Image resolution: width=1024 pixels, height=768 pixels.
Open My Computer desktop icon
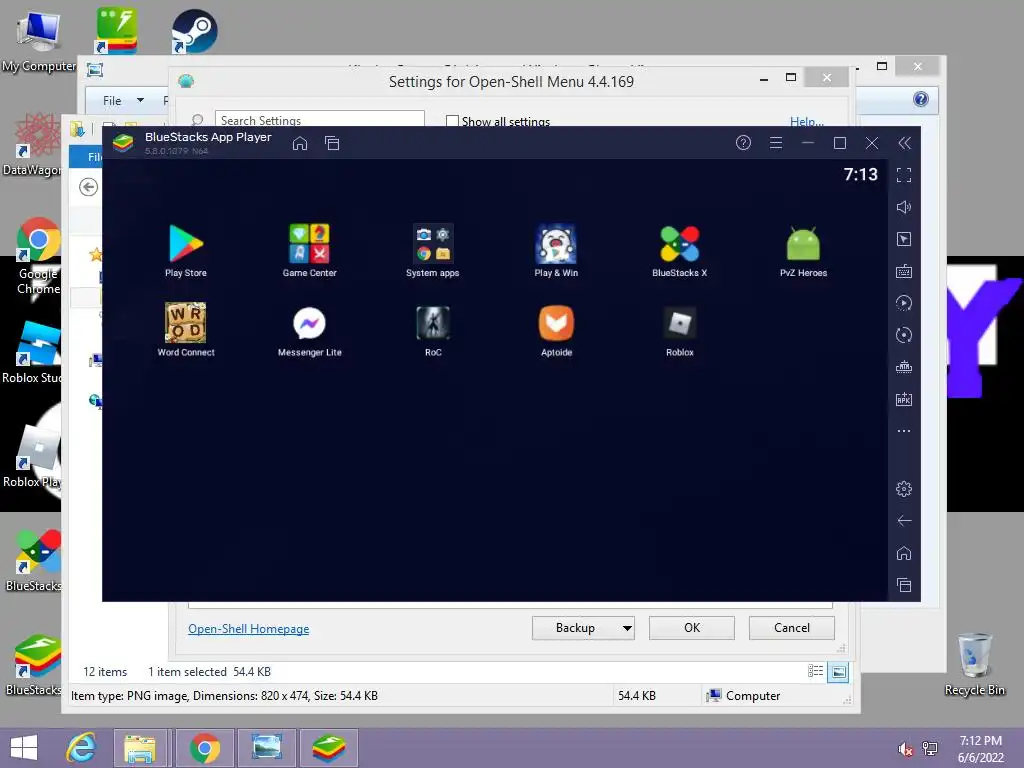(39, 41)
